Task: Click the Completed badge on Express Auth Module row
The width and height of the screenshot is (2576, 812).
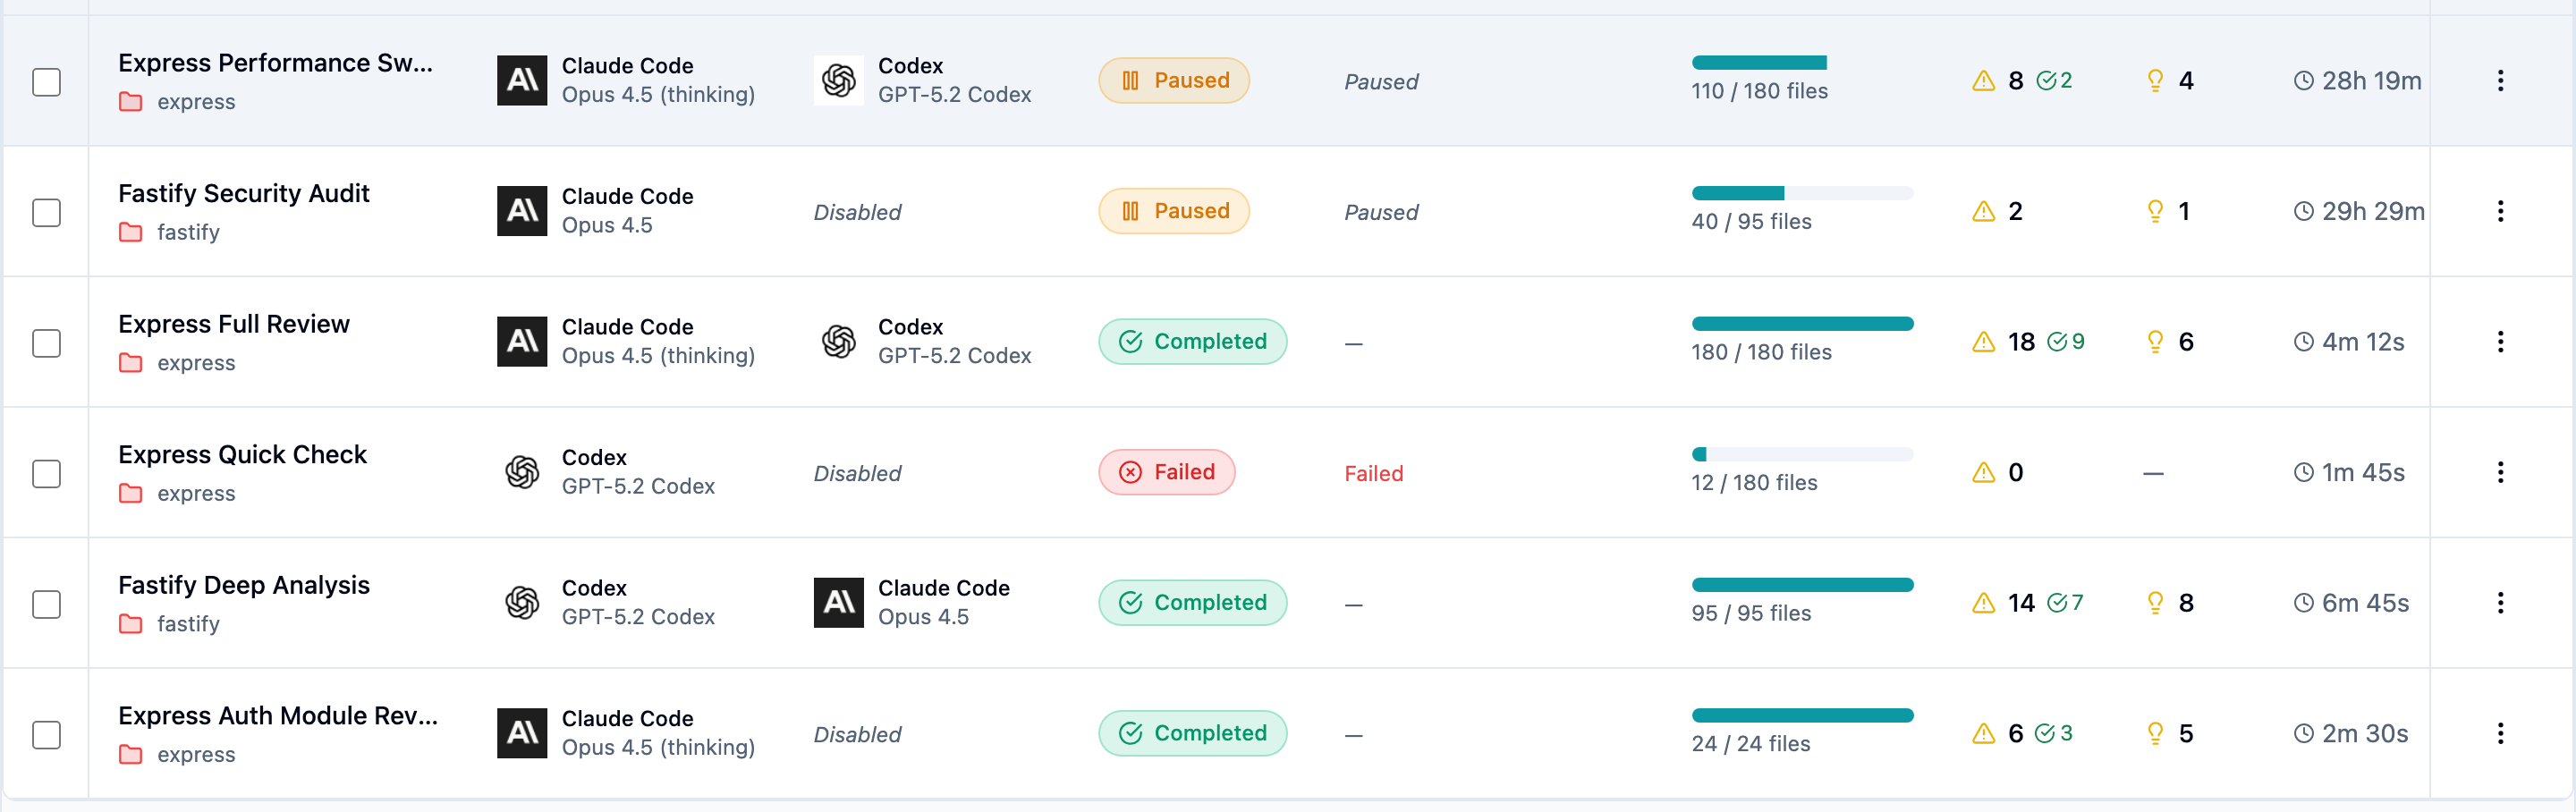Action: pos(1192,733)
